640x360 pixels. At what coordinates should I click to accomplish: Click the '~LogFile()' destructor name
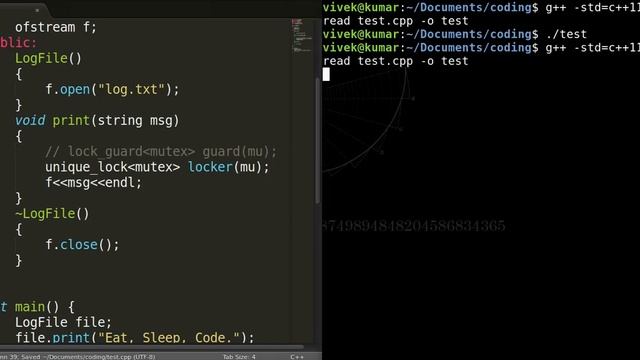pyautogui.click(x=52, y=214)
